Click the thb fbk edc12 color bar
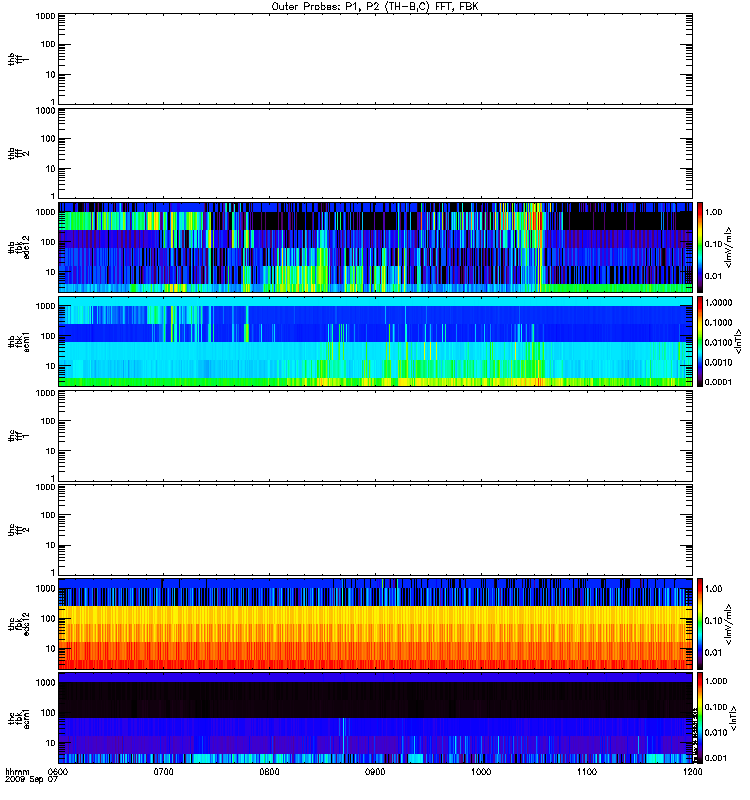 pyautogui.click(x=700, y=247)
